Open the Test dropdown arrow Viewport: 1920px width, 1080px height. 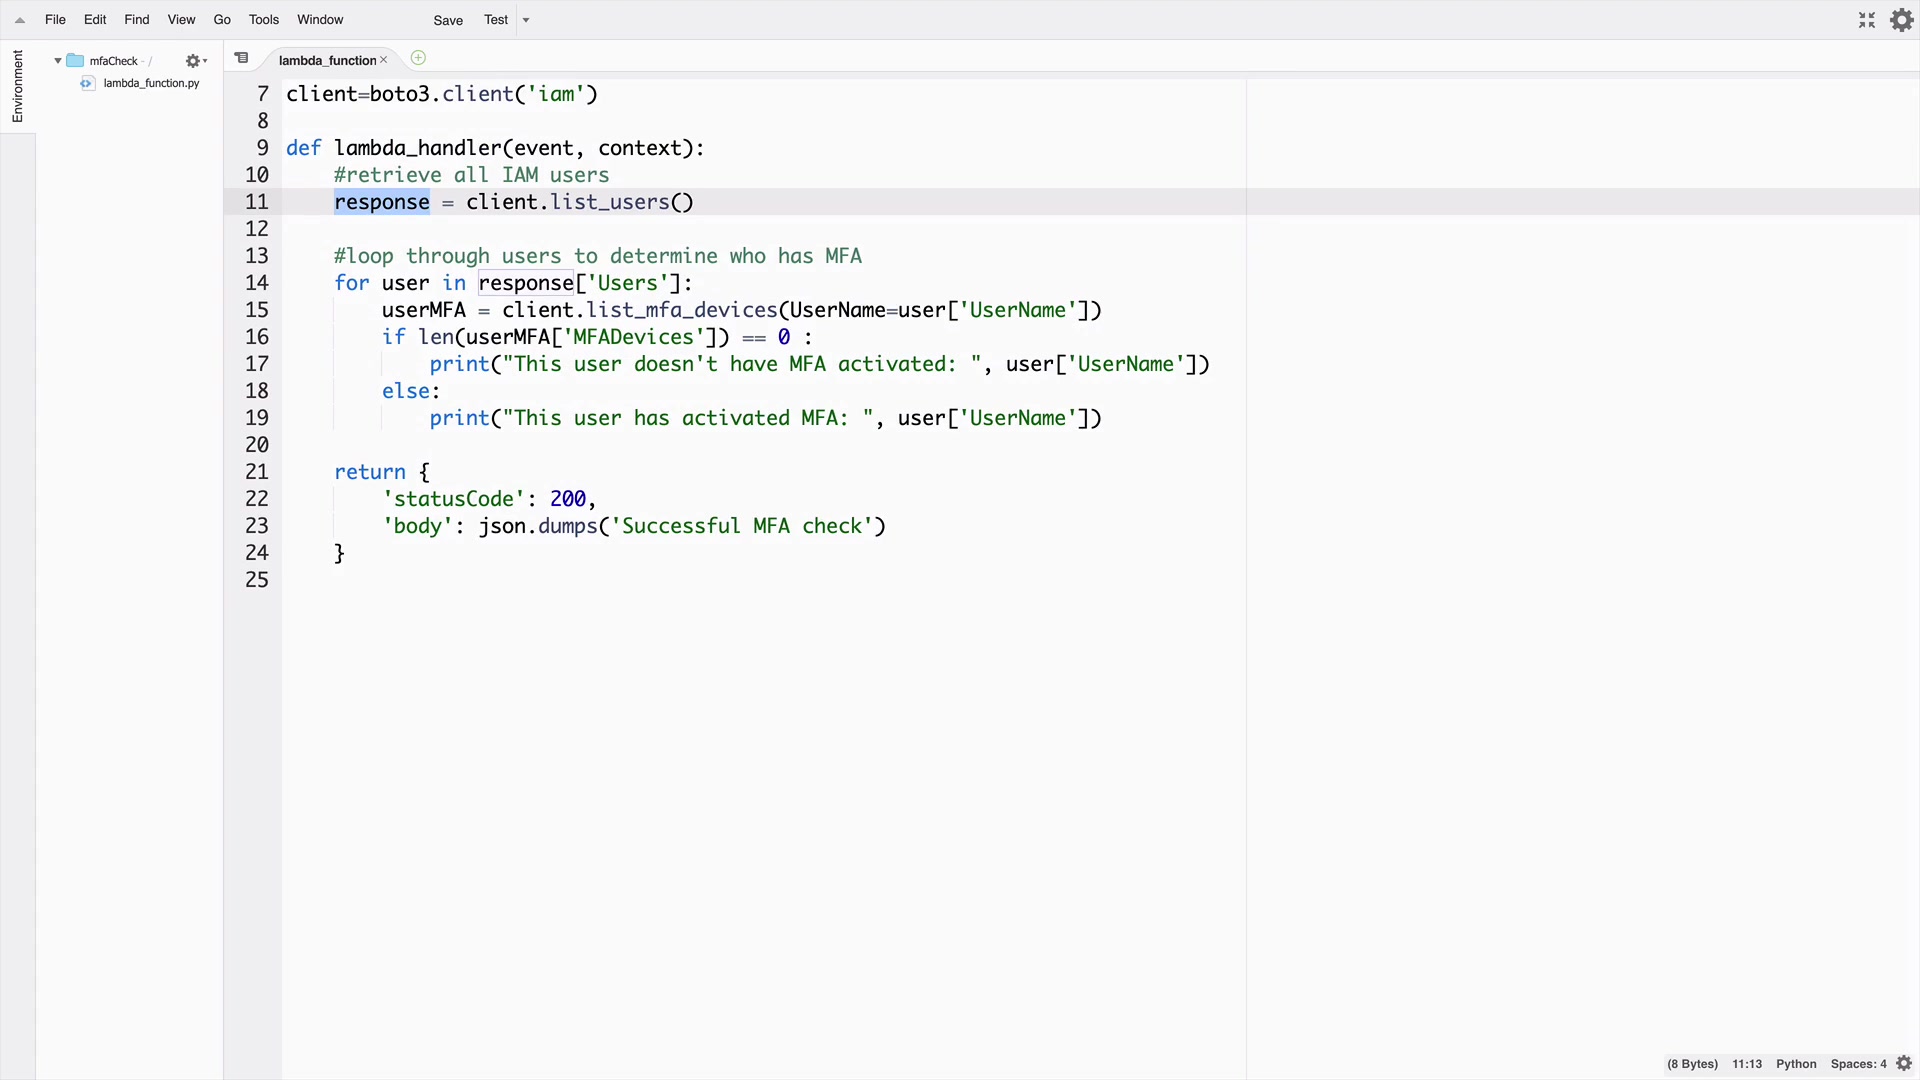click(x=526, y=20)
